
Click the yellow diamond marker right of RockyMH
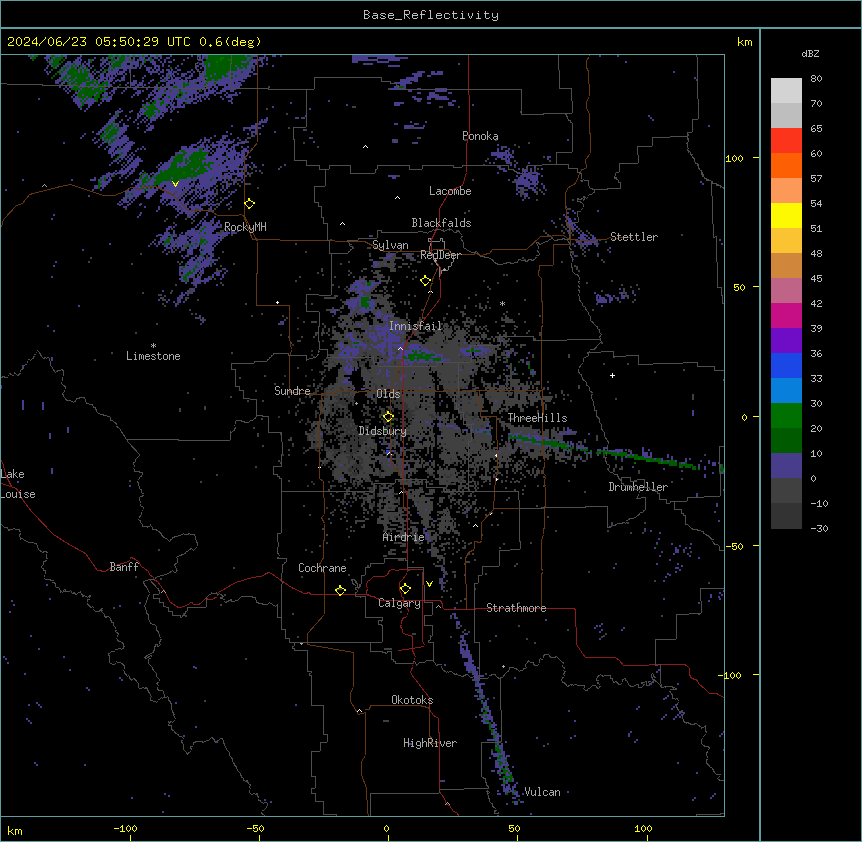(x=250, y=204)
